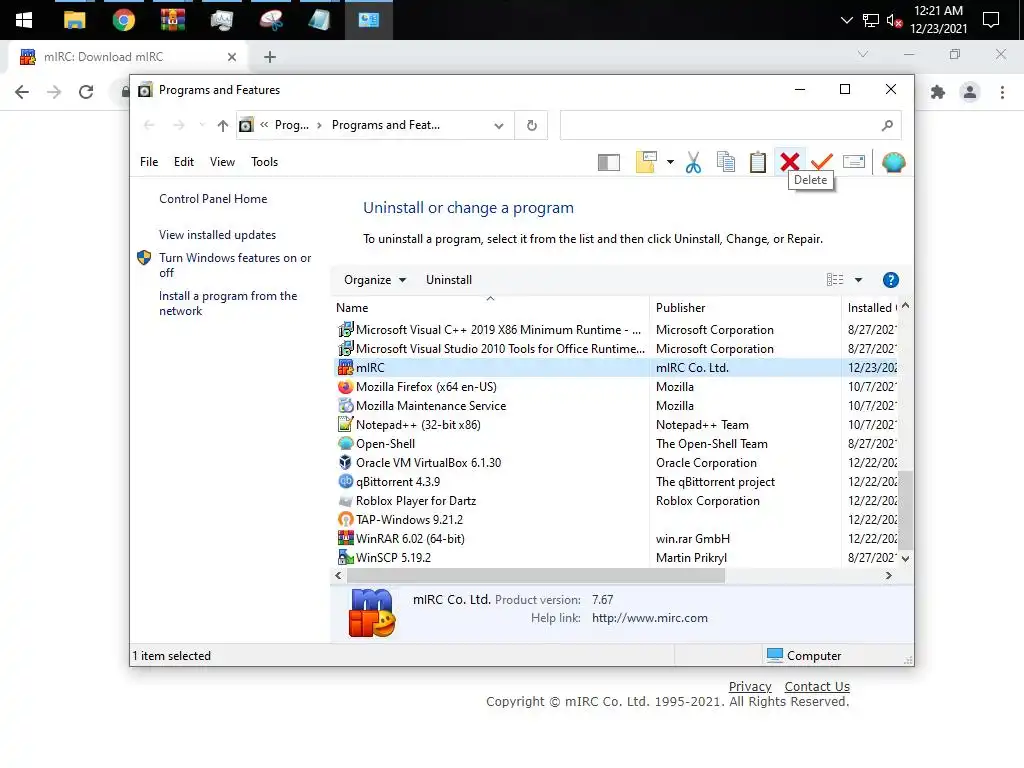Open the address bar history dropdown
The height and width of the screenshot is (768, 1024).
pos(499,126)
